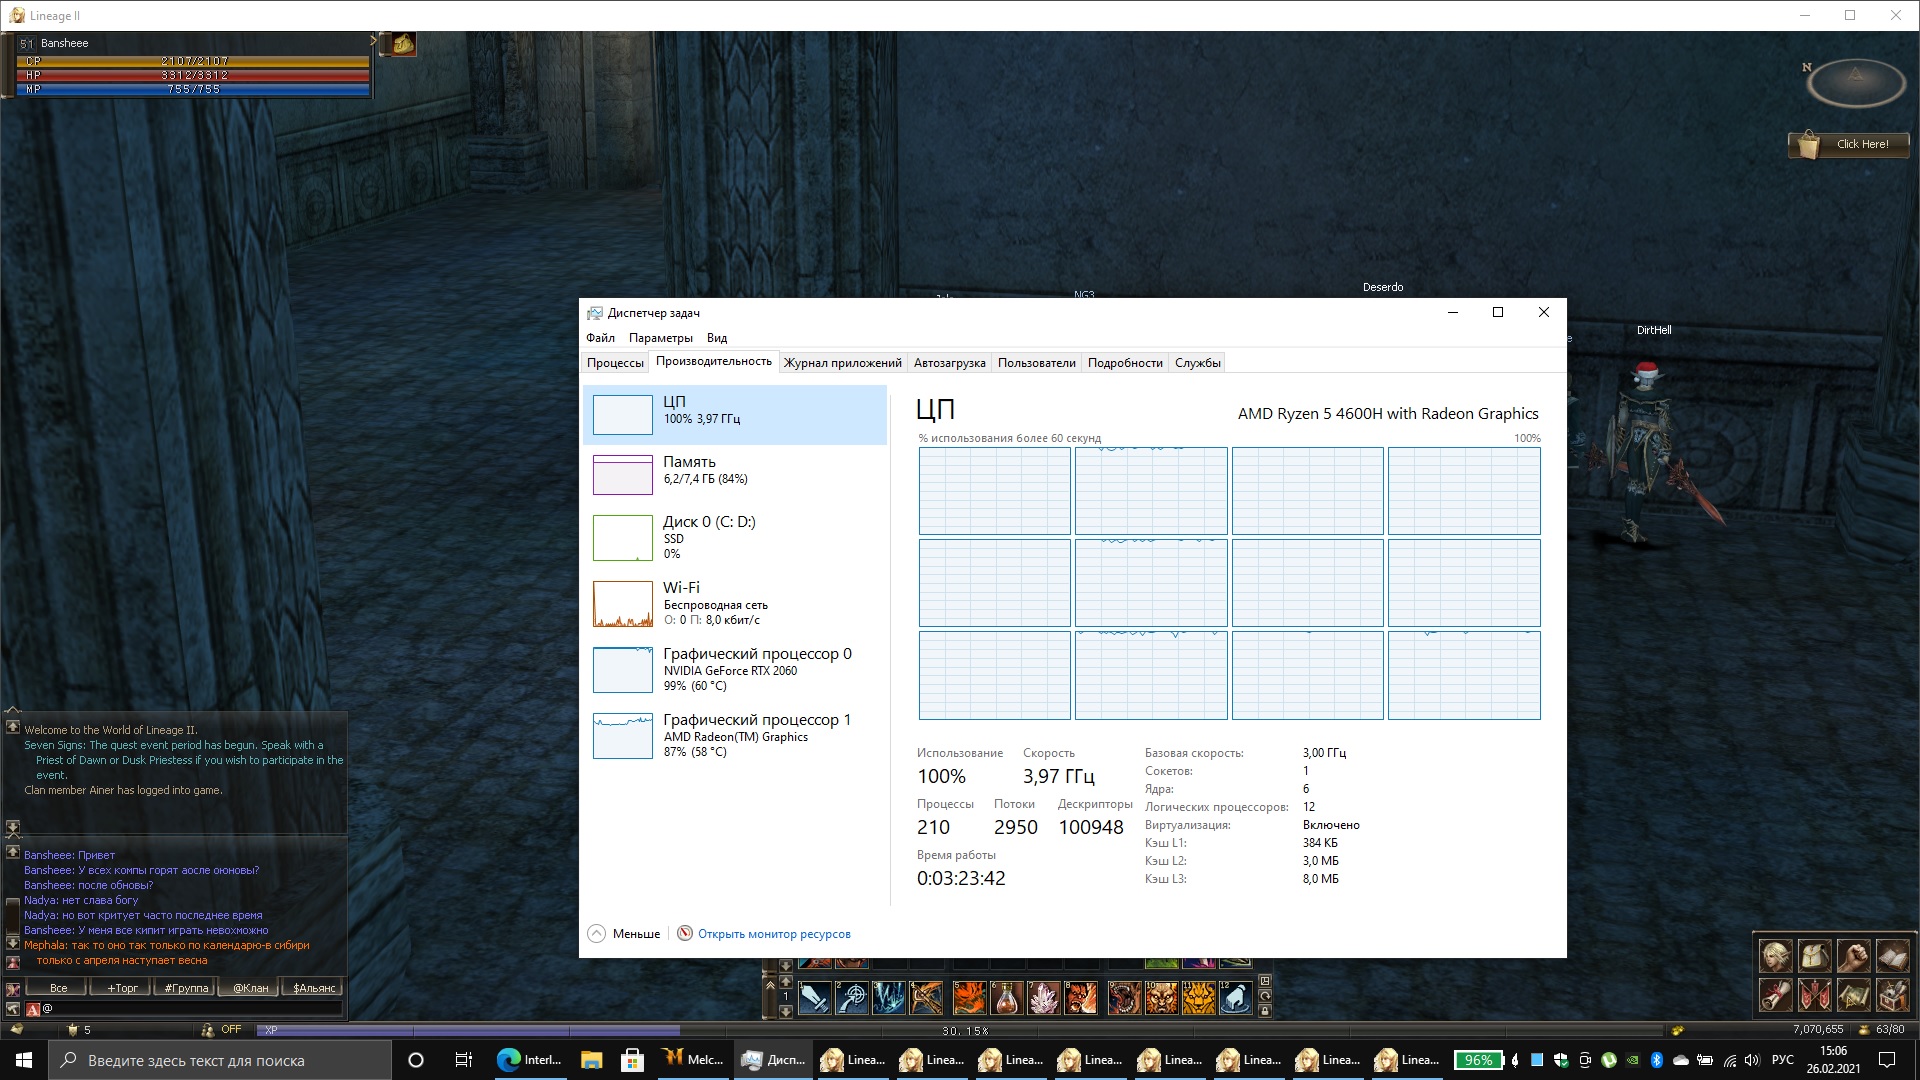Switch the РУС keyboard language indicator
This screenshot has width=1920, height=1080.
click(1782, 1060)
